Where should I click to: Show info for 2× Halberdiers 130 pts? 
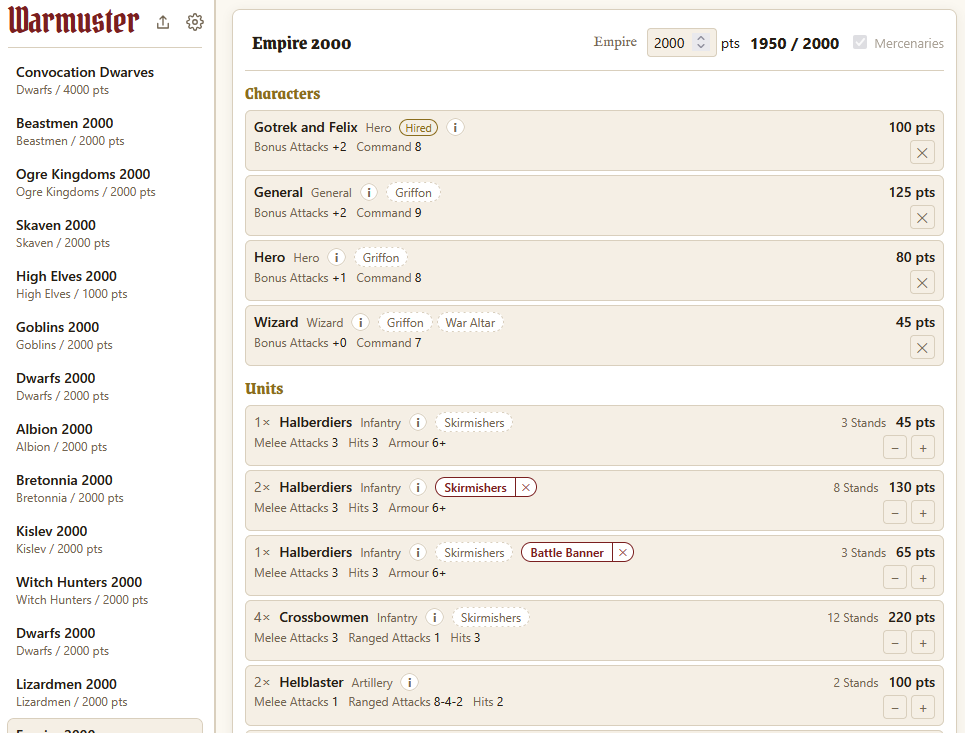(417, 487)
